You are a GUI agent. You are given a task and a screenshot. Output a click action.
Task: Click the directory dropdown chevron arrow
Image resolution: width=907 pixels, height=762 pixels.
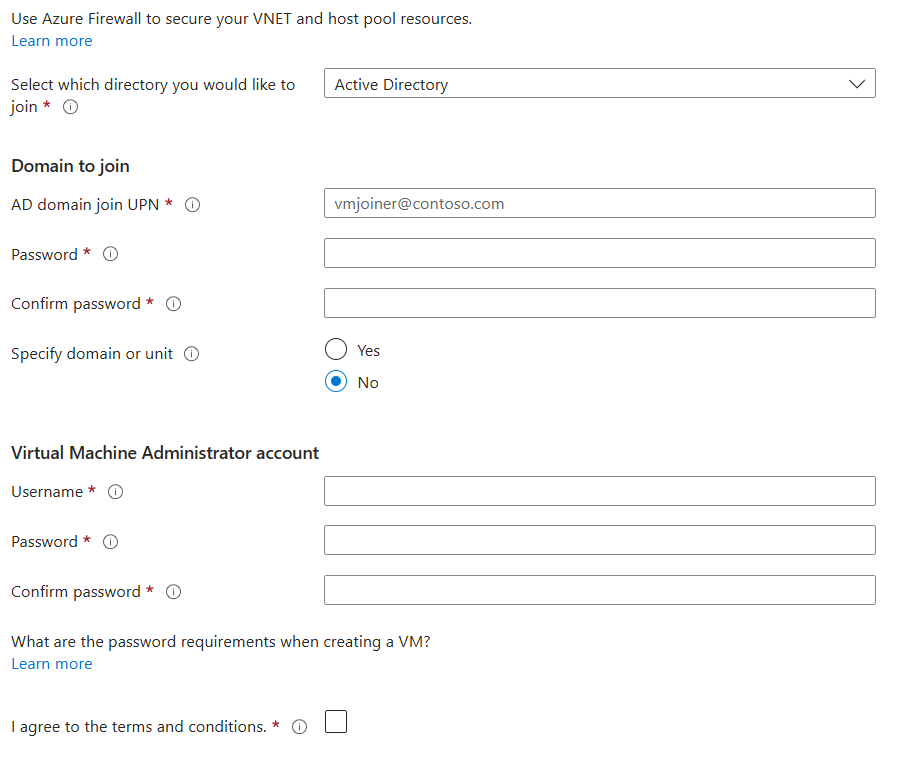click(857, 84)
